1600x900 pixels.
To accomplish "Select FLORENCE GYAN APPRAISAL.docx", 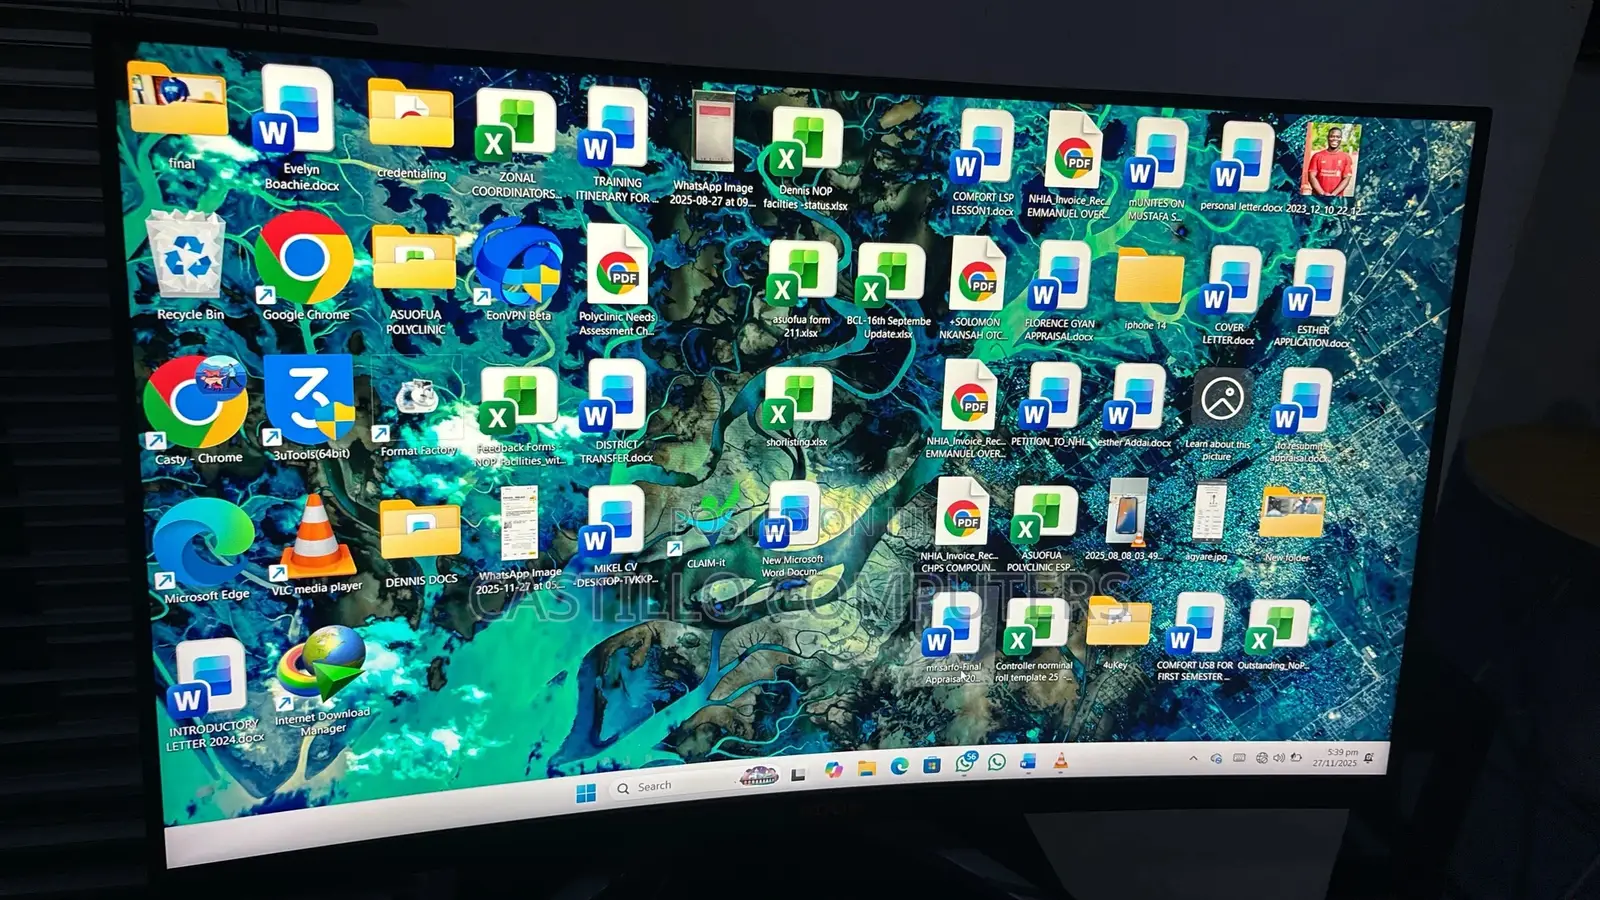I will coord(1060,291).
